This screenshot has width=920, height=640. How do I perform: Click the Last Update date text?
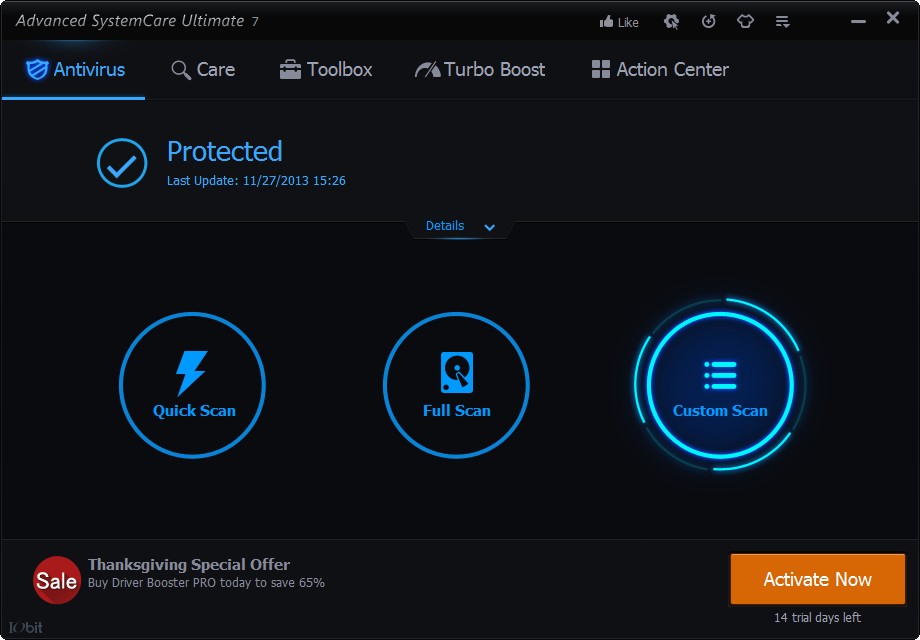point(256,181)
